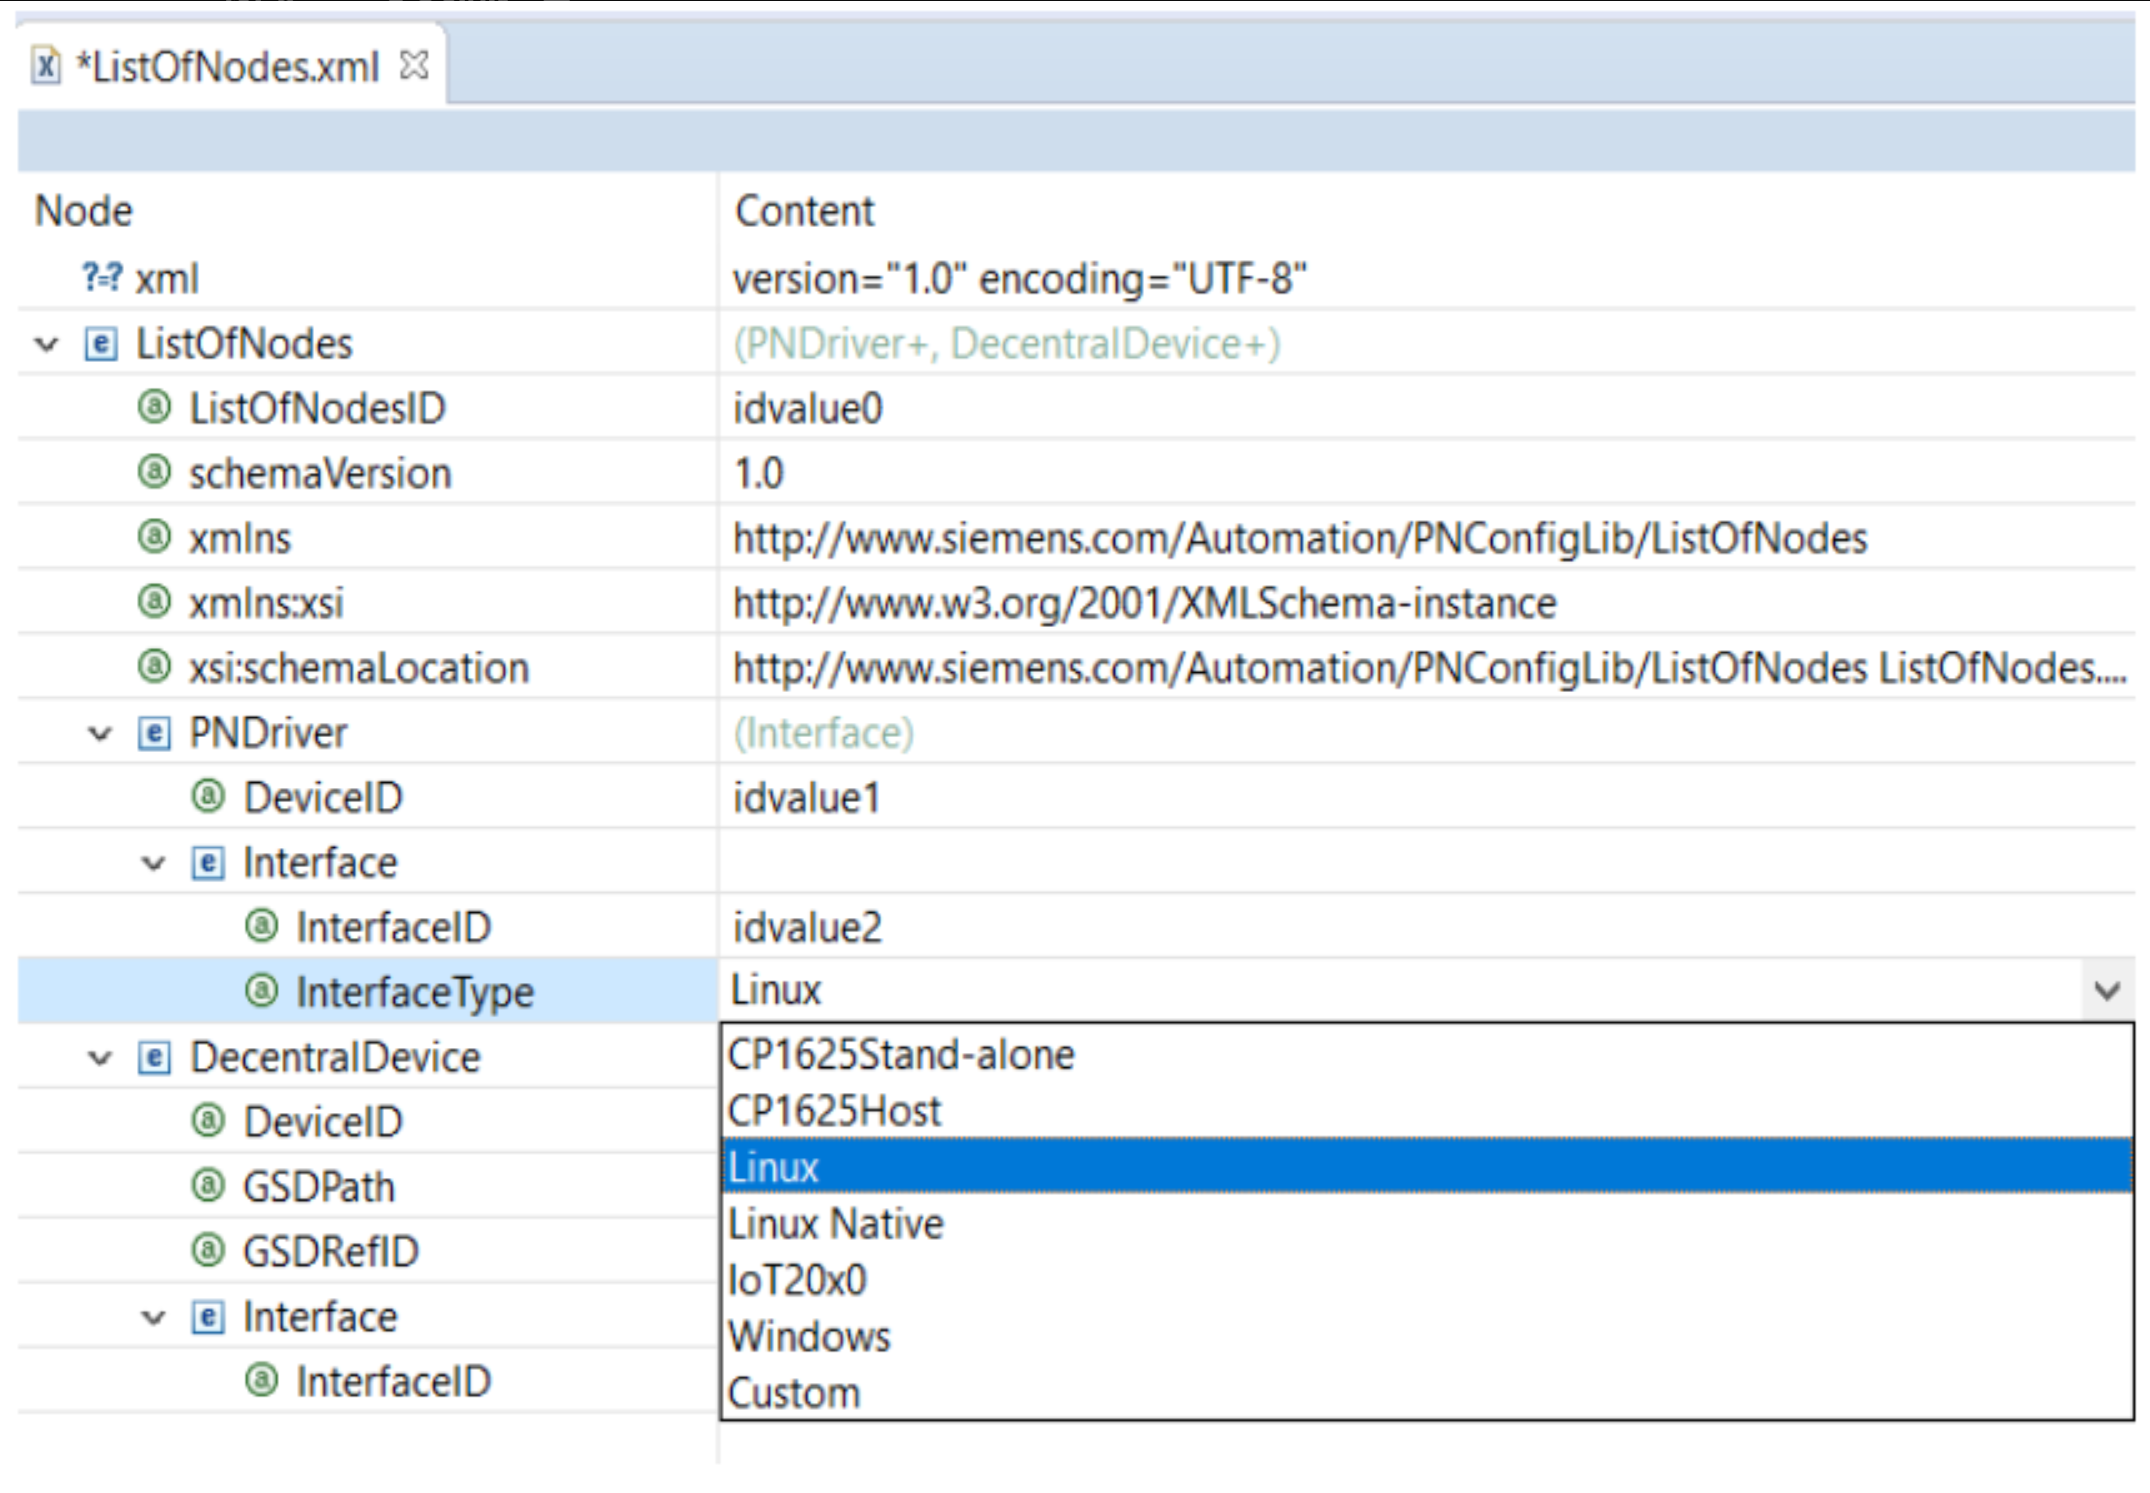Choose Linux Native from the dropdown list
Viewport: 2150px width, 1493px height.
pyautogui.click(x=1427, y=1223)
